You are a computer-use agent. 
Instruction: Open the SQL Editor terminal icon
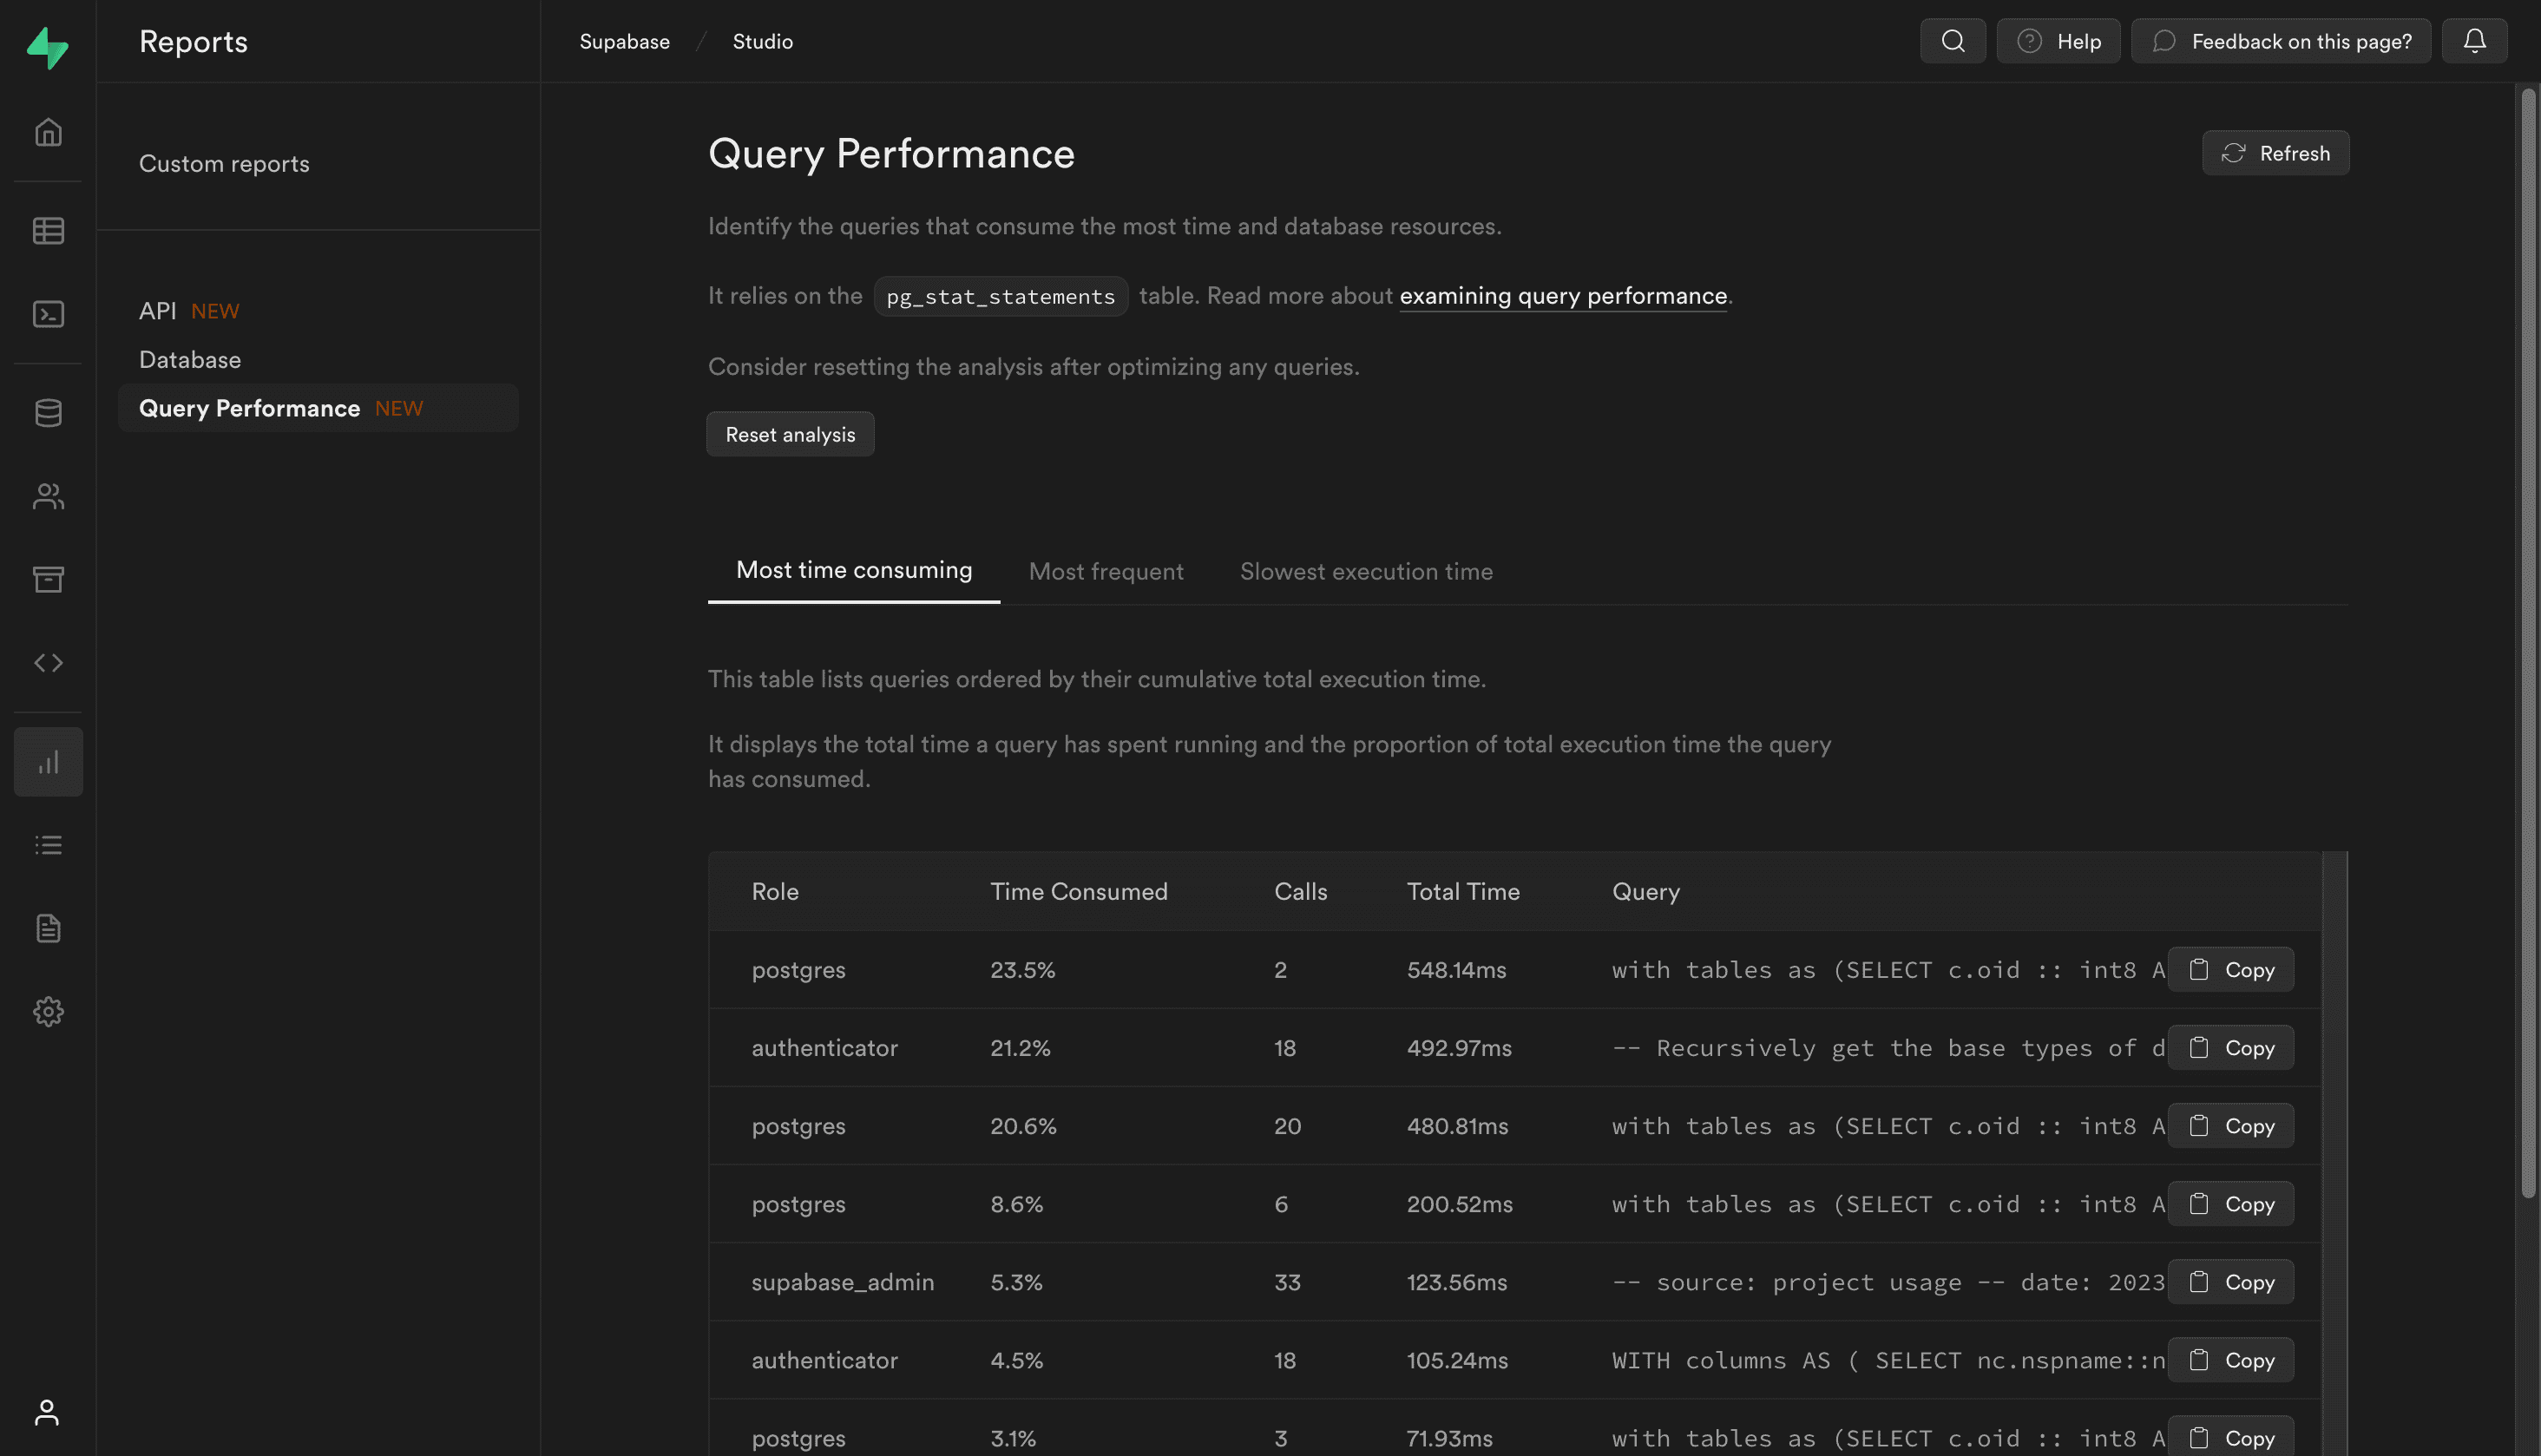click(48, 314)
